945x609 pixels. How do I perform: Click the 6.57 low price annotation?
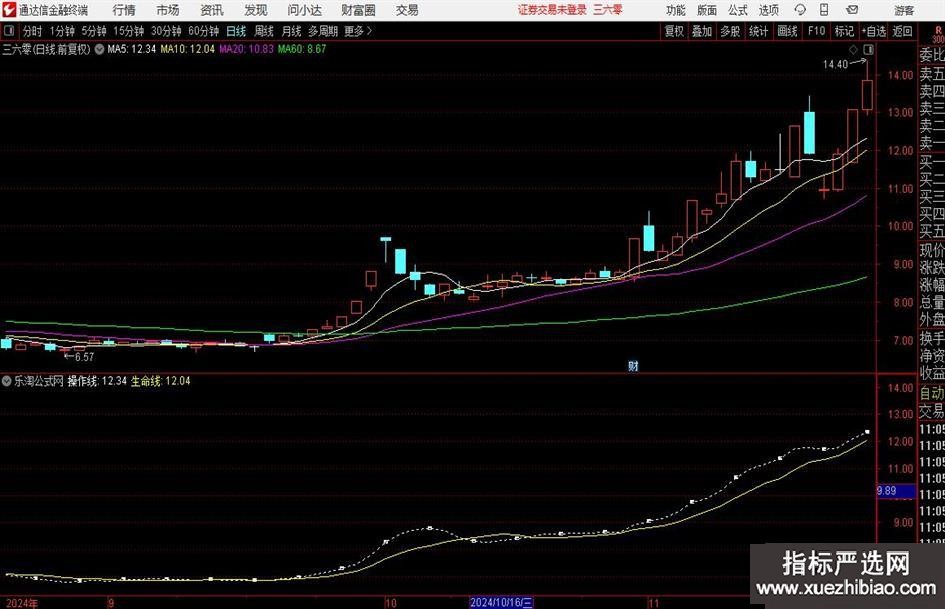[x=84, y=357]
